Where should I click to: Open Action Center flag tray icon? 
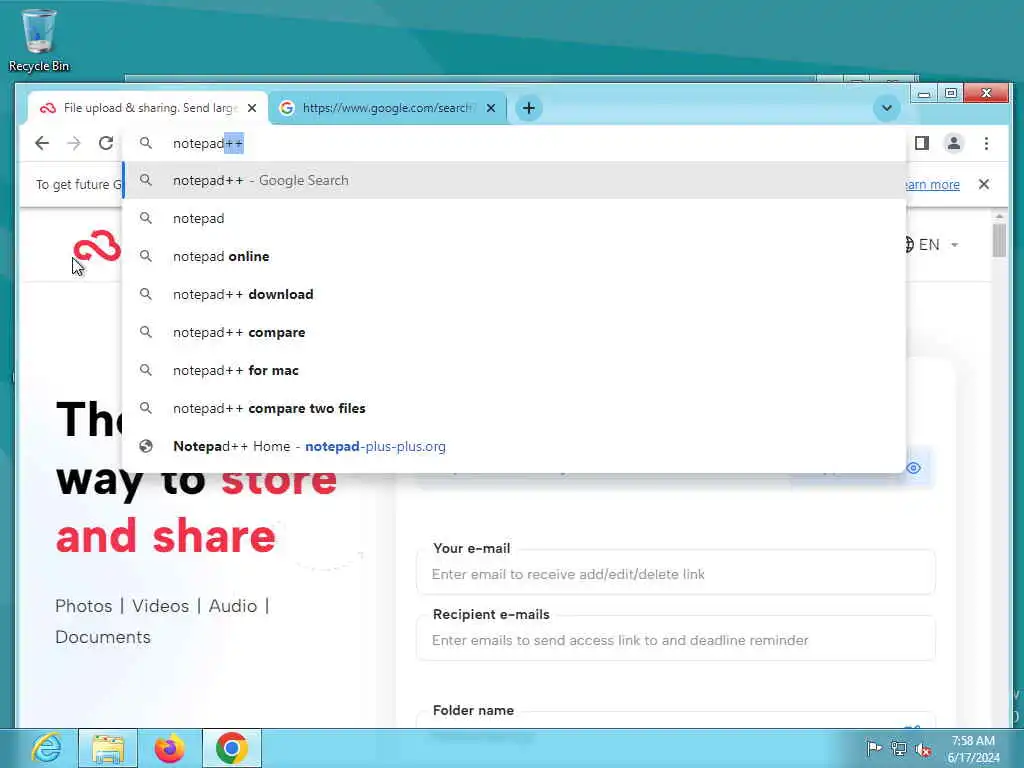tap(873, 748)
